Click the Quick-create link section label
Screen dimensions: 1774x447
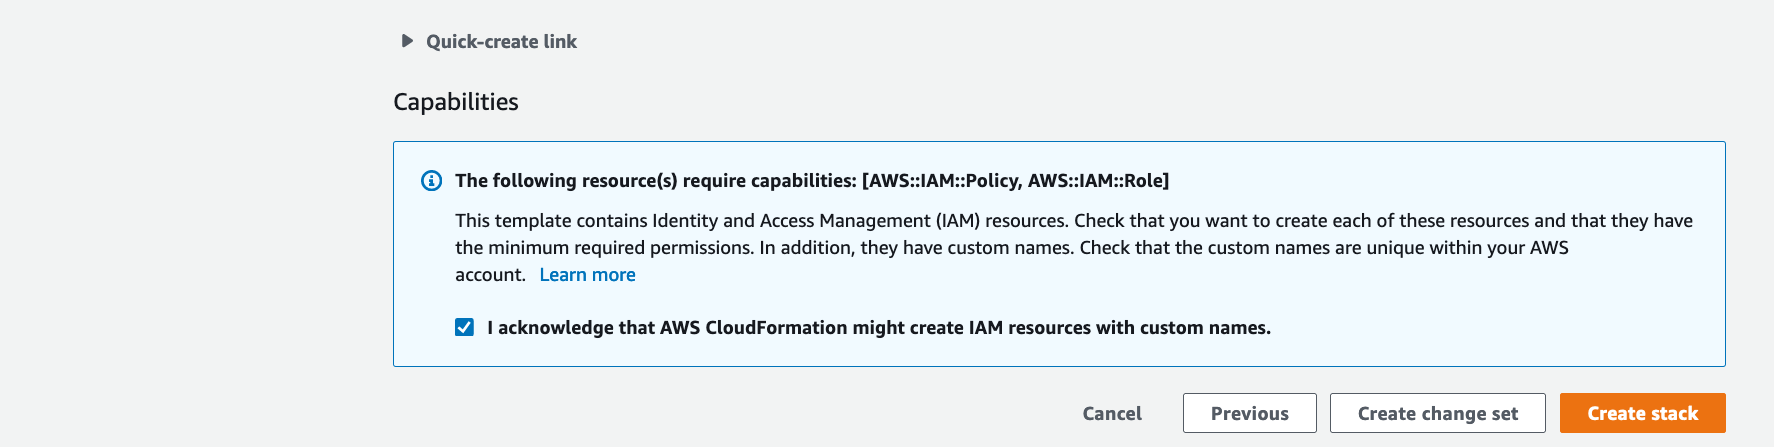(501, 41)
